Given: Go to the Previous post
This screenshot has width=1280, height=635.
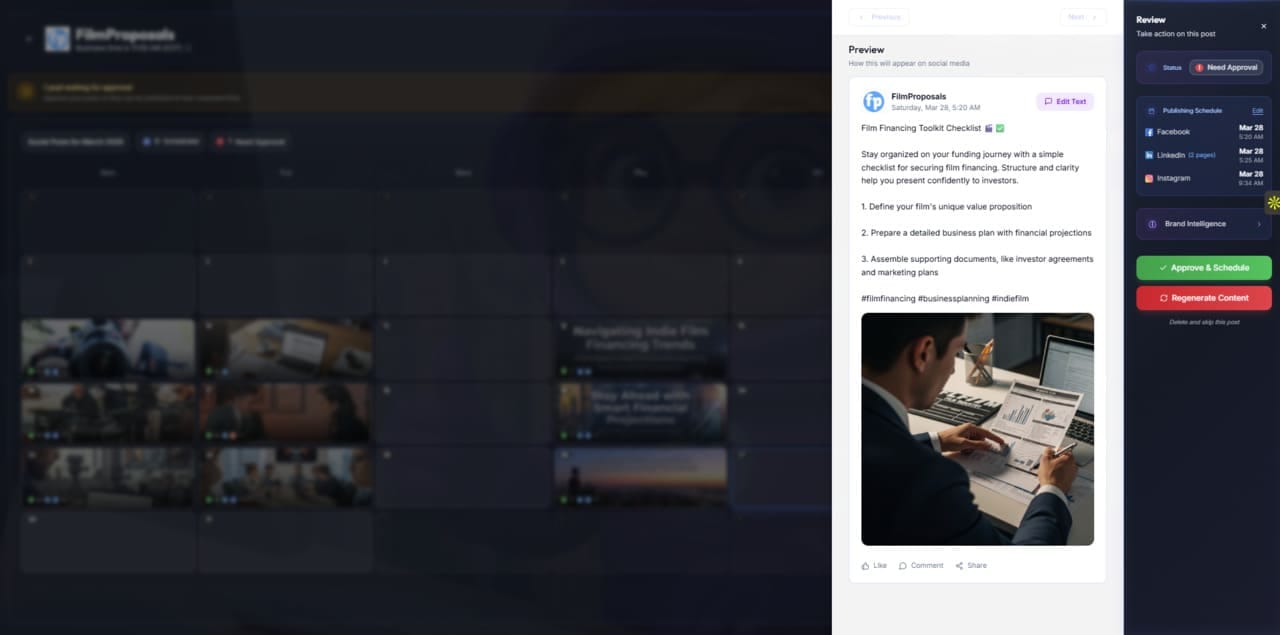Looking at the screenshot, I should (879, 17).
